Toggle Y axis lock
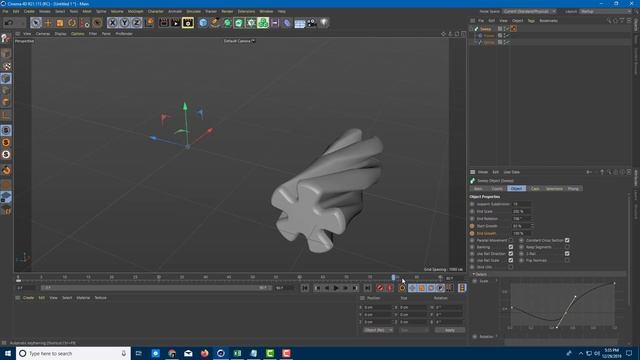 pos(124,23)
